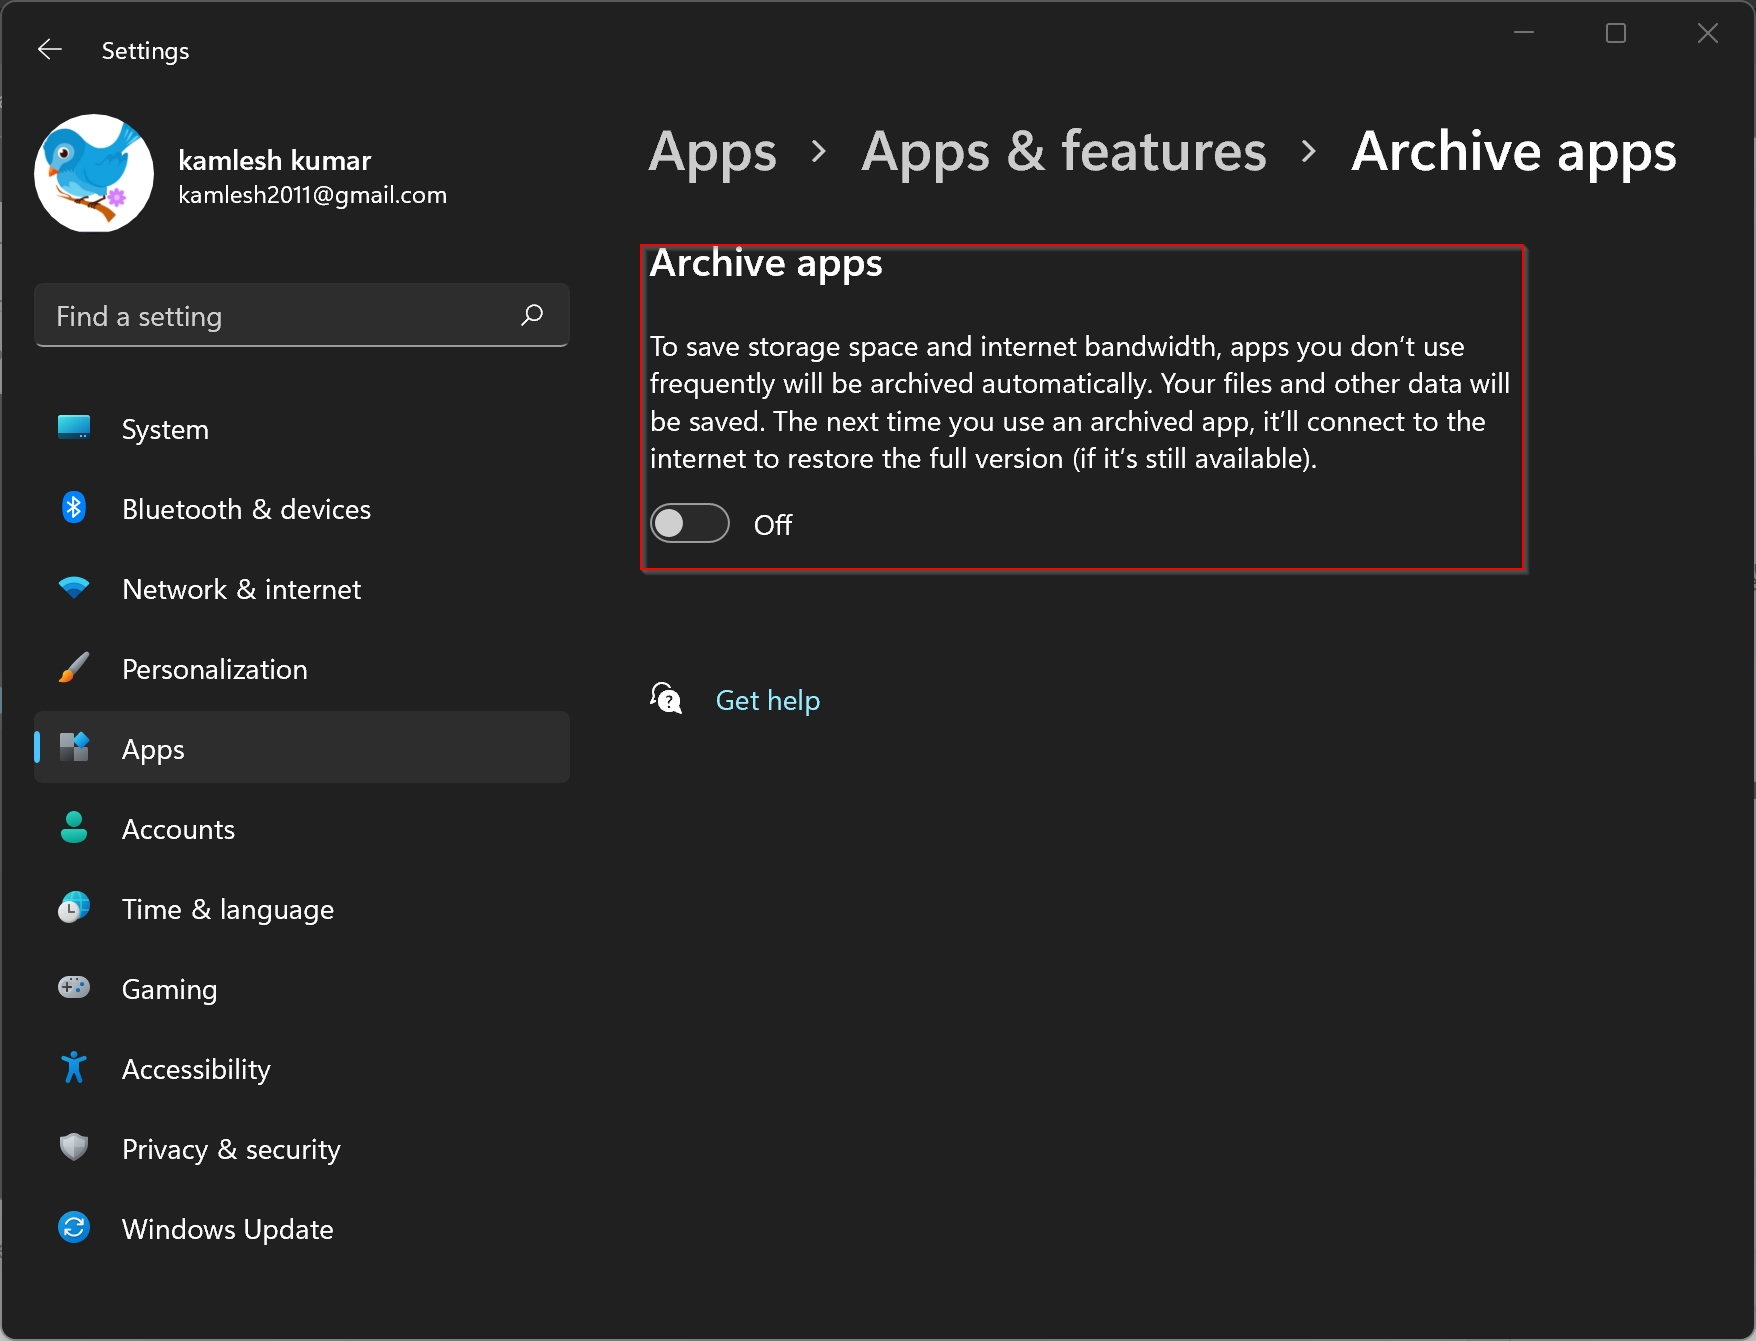Click the Find a setting search box
The width and height of the screenshot is (1756, 1341).
point(302,315)
